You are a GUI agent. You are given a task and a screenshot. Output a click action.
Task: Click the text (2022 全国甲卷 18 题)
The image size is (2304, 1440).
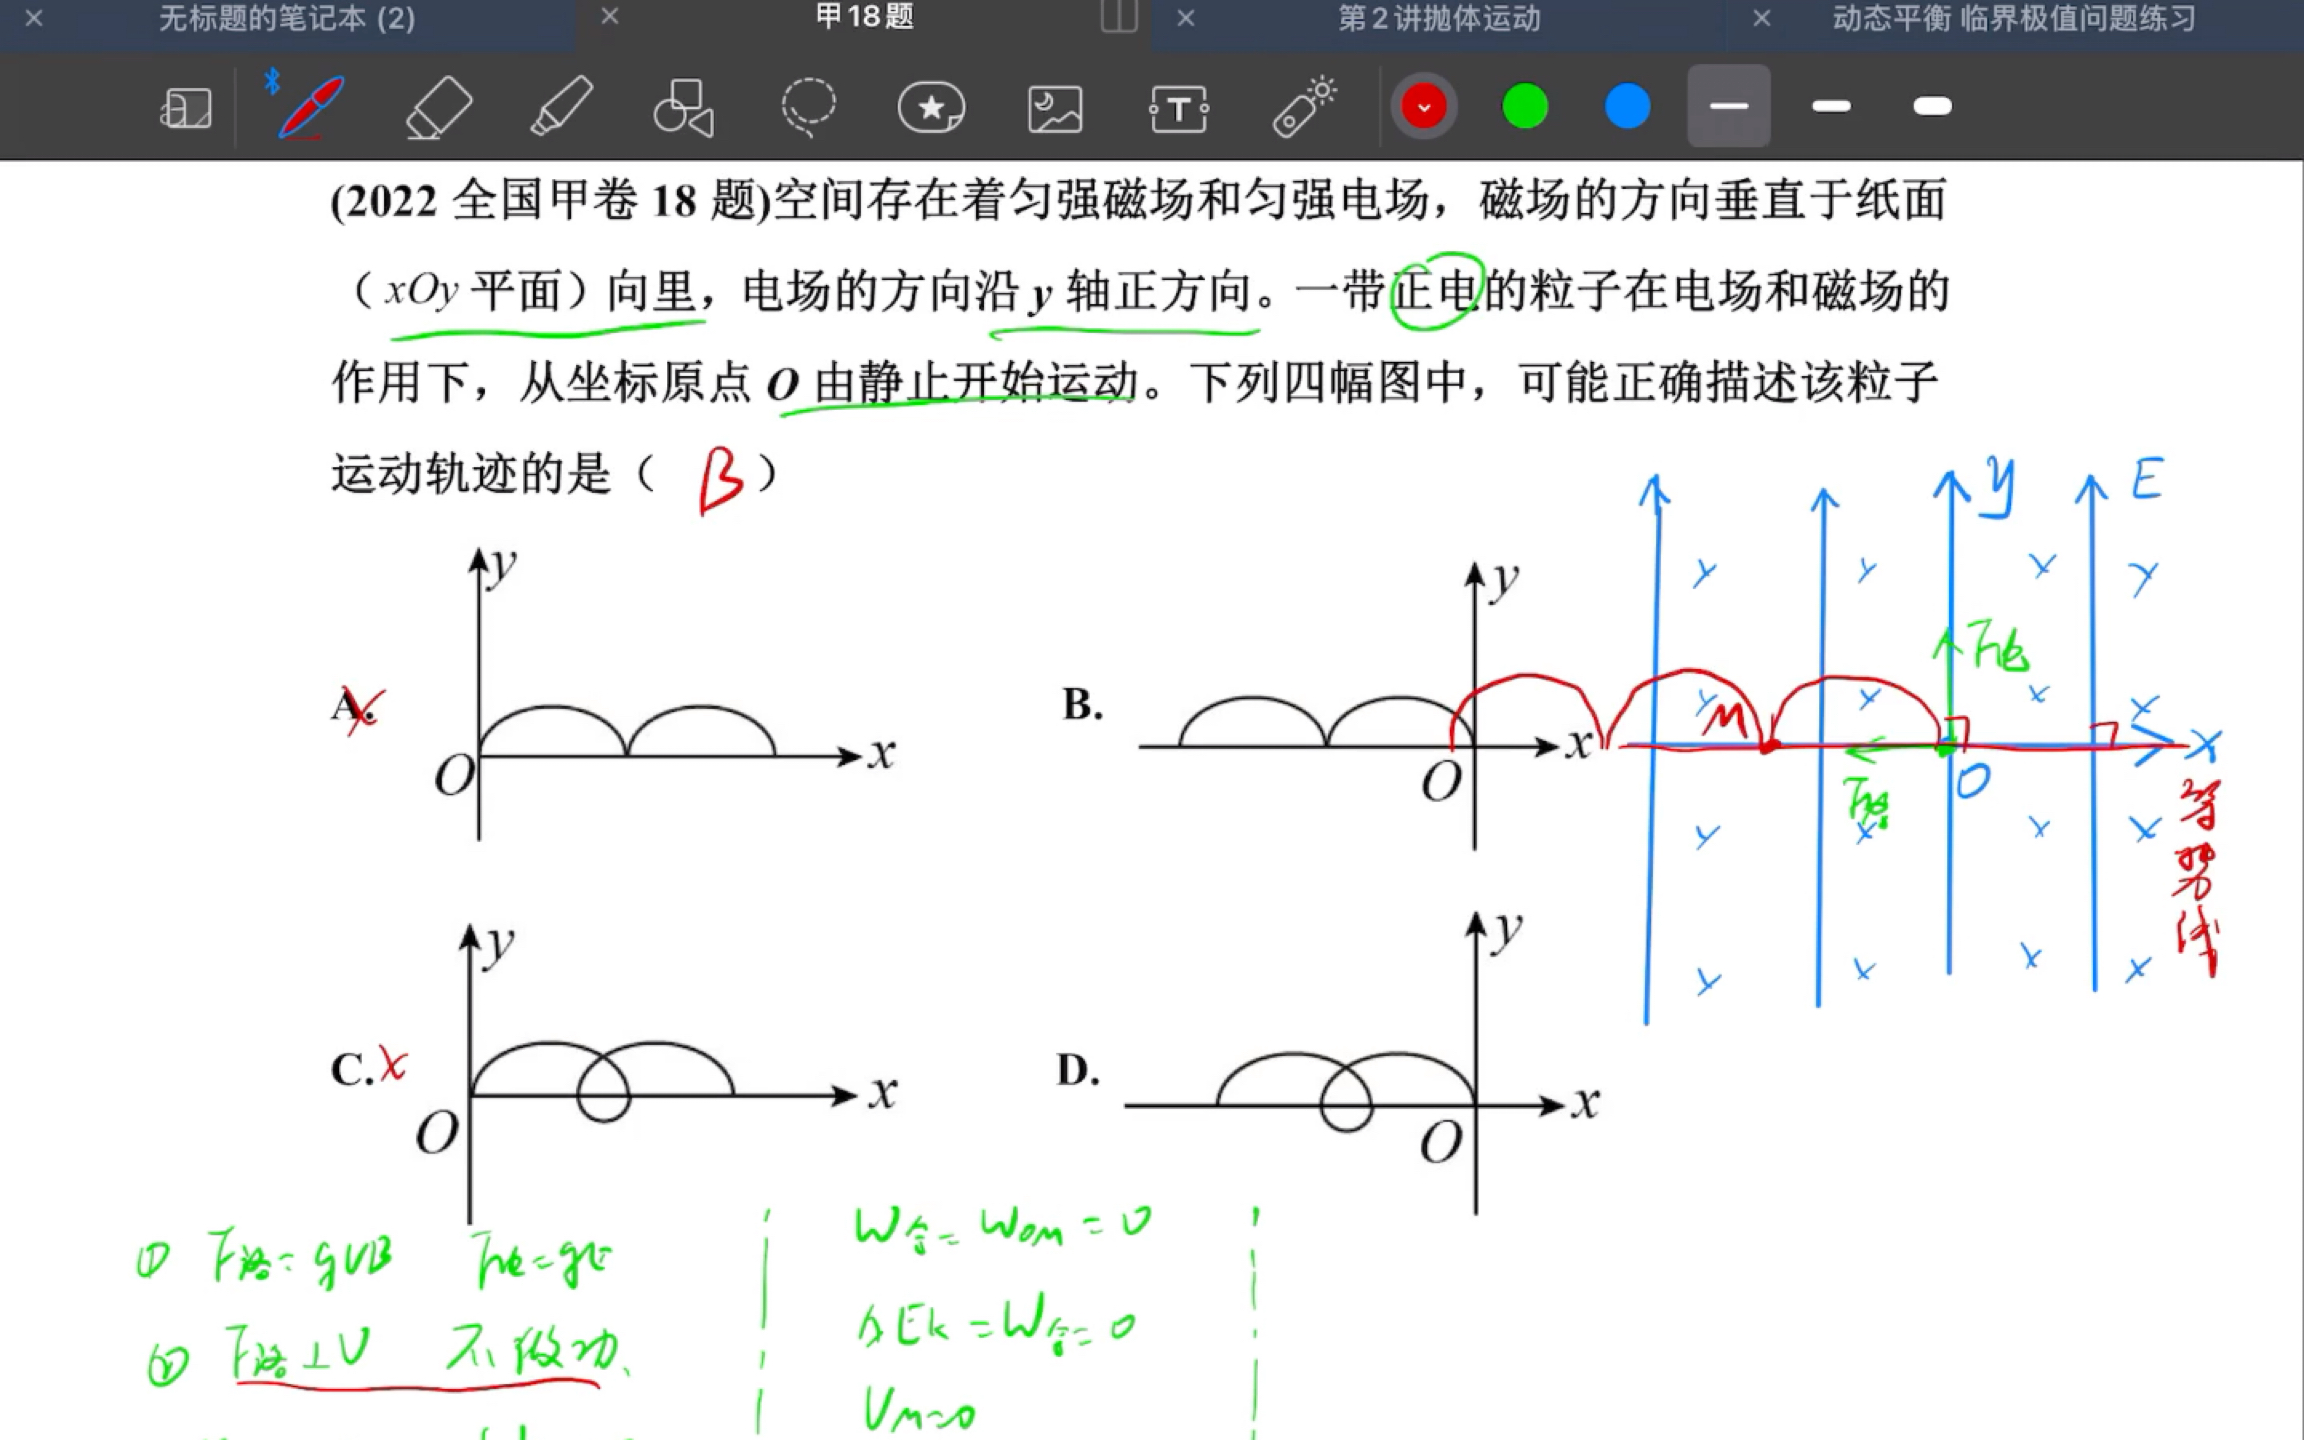pyautogui.click(x=551, y=200)
